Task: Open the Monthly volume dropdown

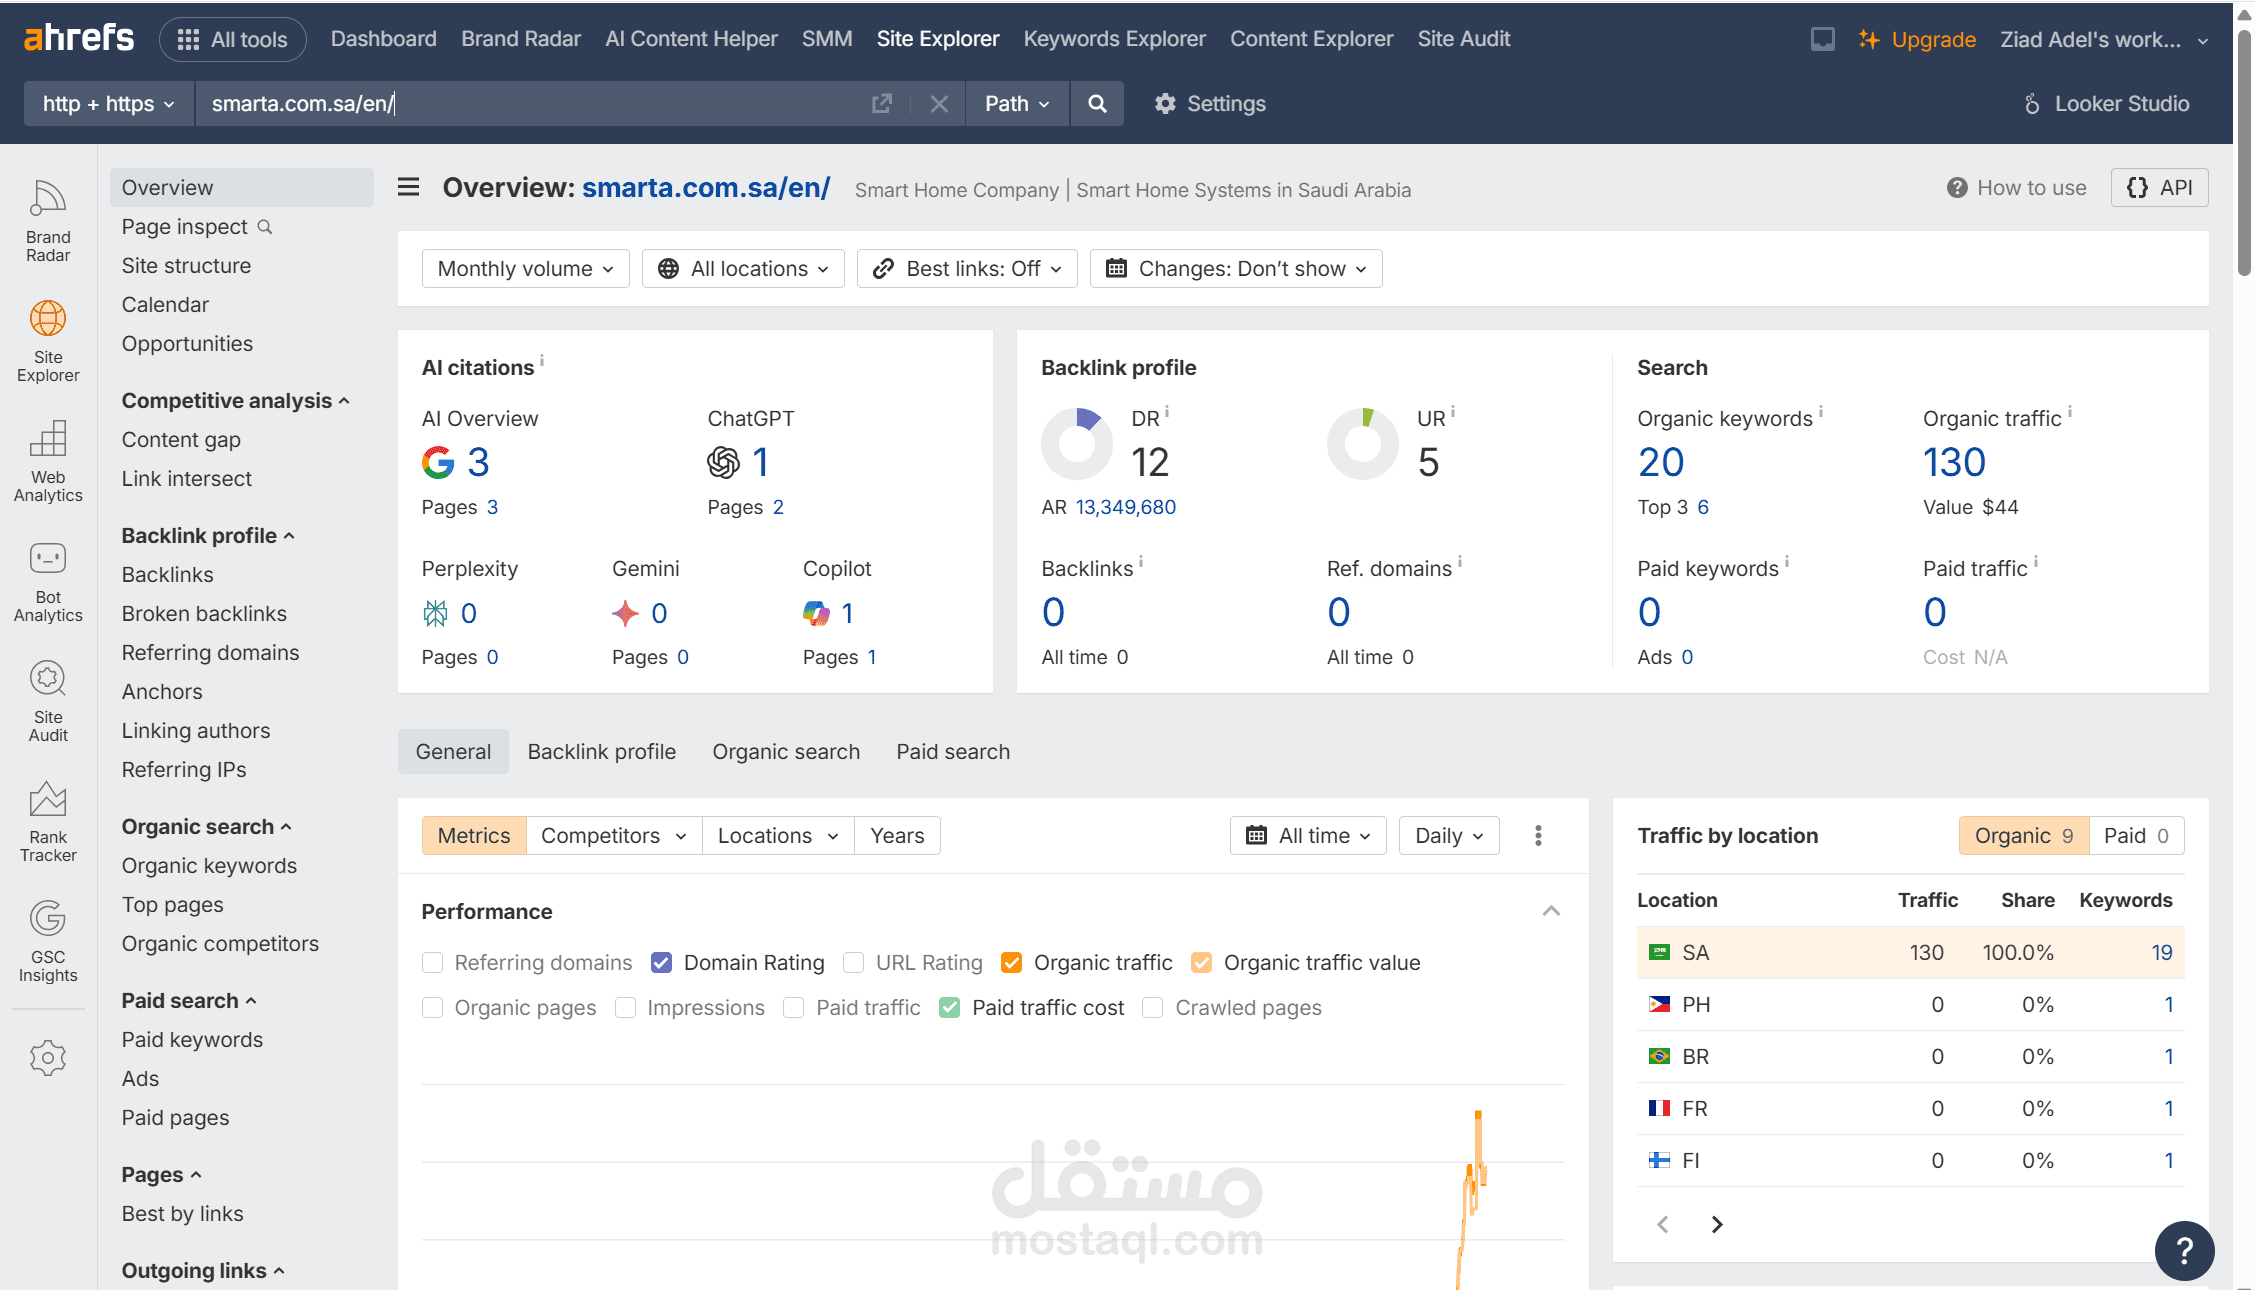Action: coord(525,268)
